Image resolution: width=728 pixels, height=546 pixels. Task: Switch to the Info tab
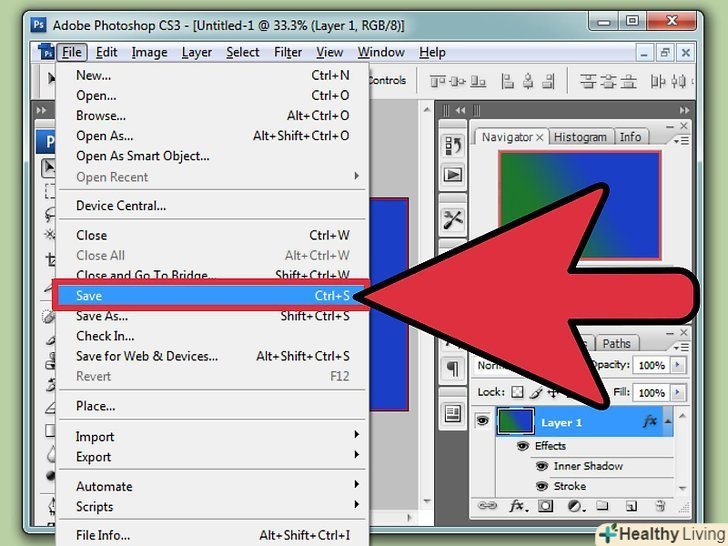[630, 137]
